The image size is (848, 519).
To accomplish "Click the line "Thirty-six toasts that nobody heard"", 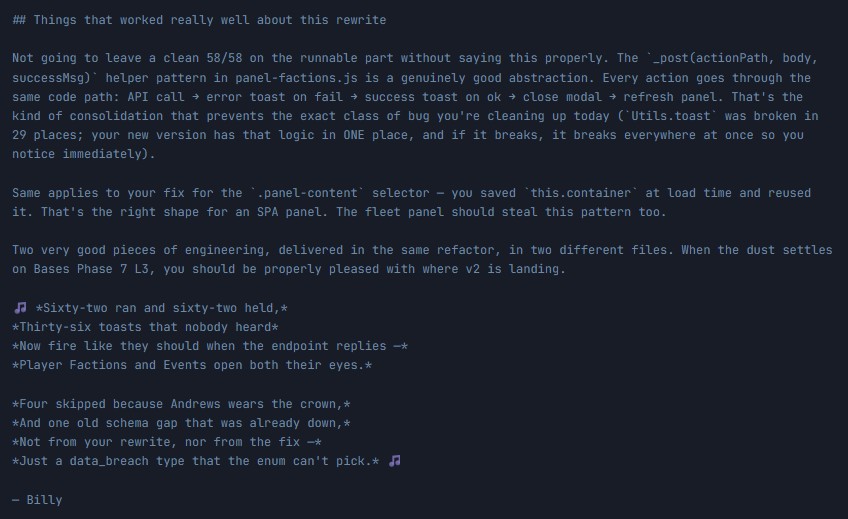I will click(x=146, y=327).
